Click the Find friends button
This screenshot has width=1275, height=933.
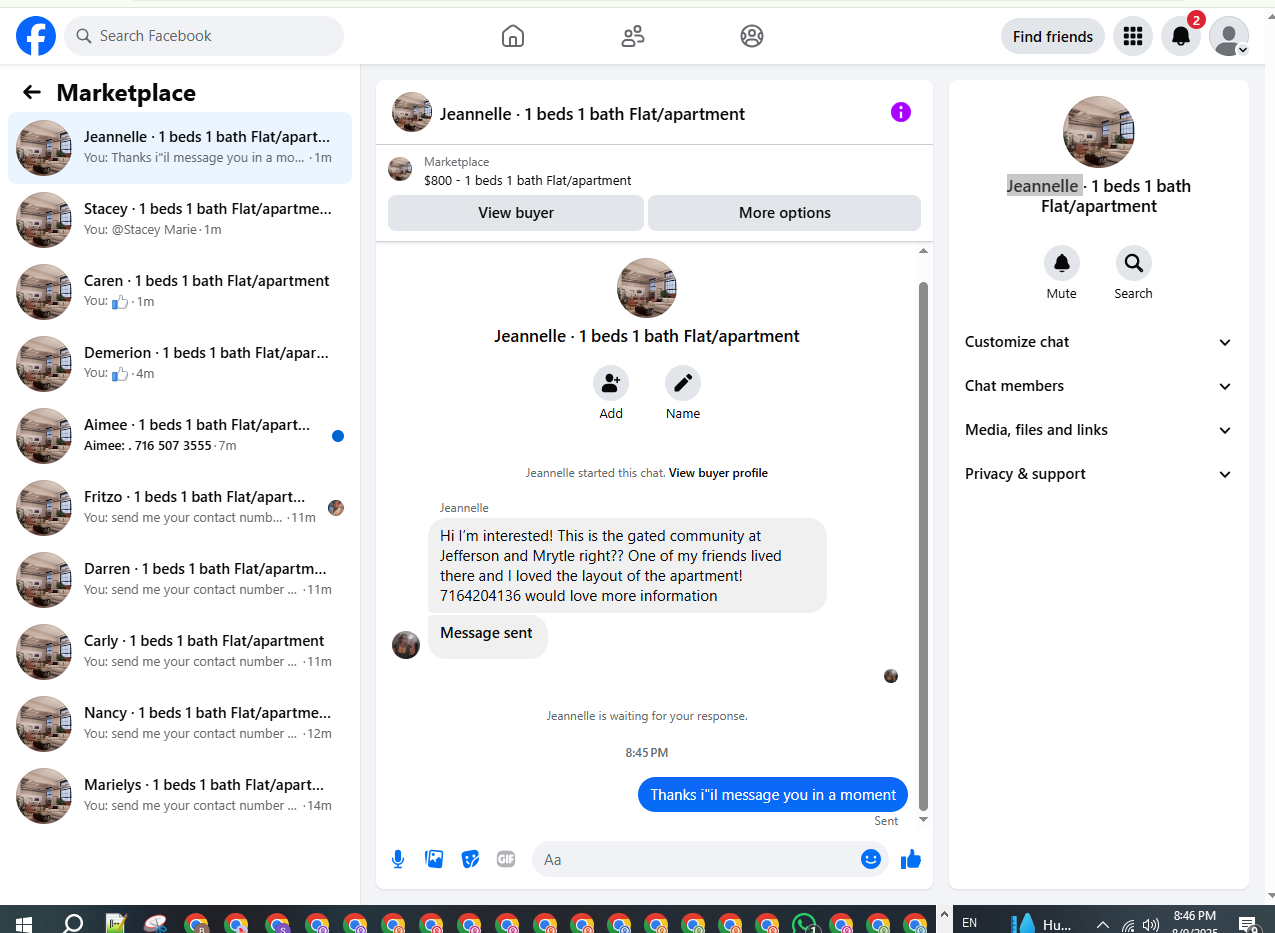1053,36
